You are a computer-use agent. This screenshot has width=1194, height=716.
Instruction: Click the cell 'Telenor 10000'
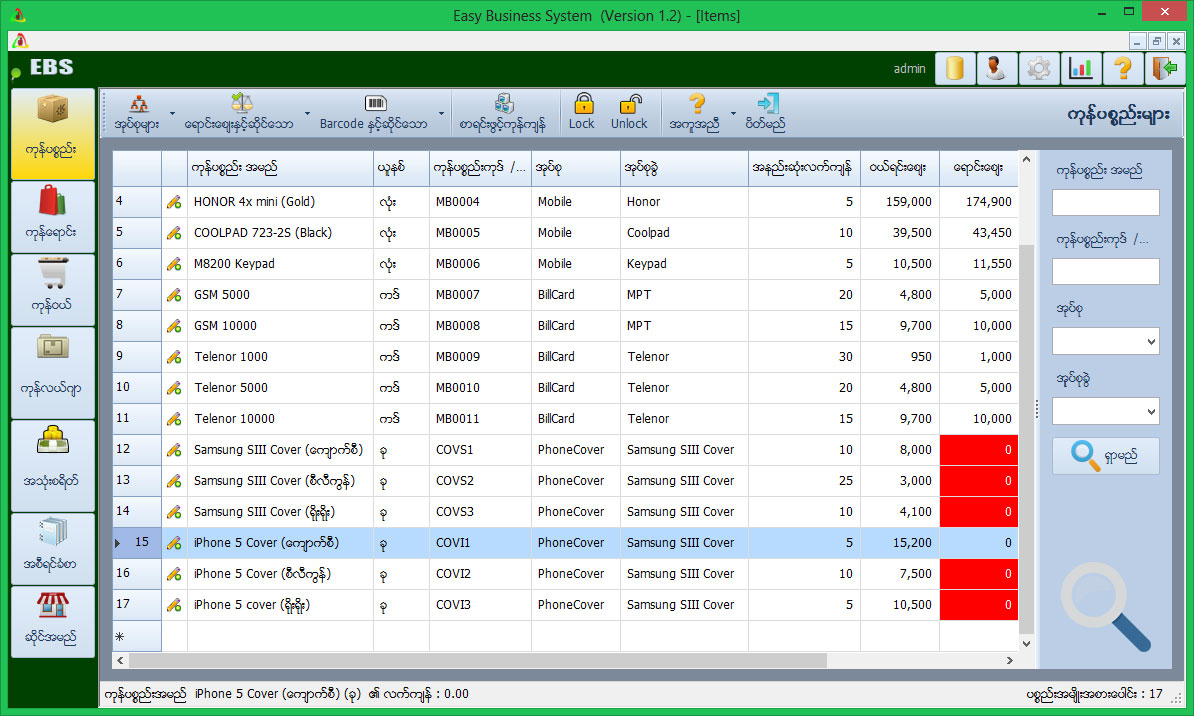coord(280,419)
